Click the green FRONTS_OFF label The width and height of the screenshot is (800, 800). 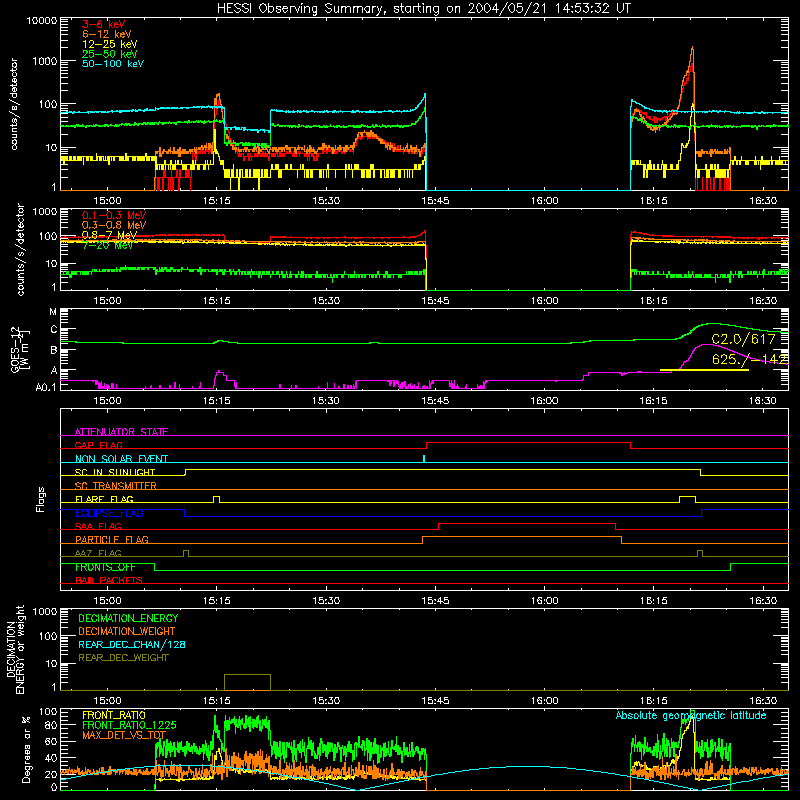coord(105,567)
